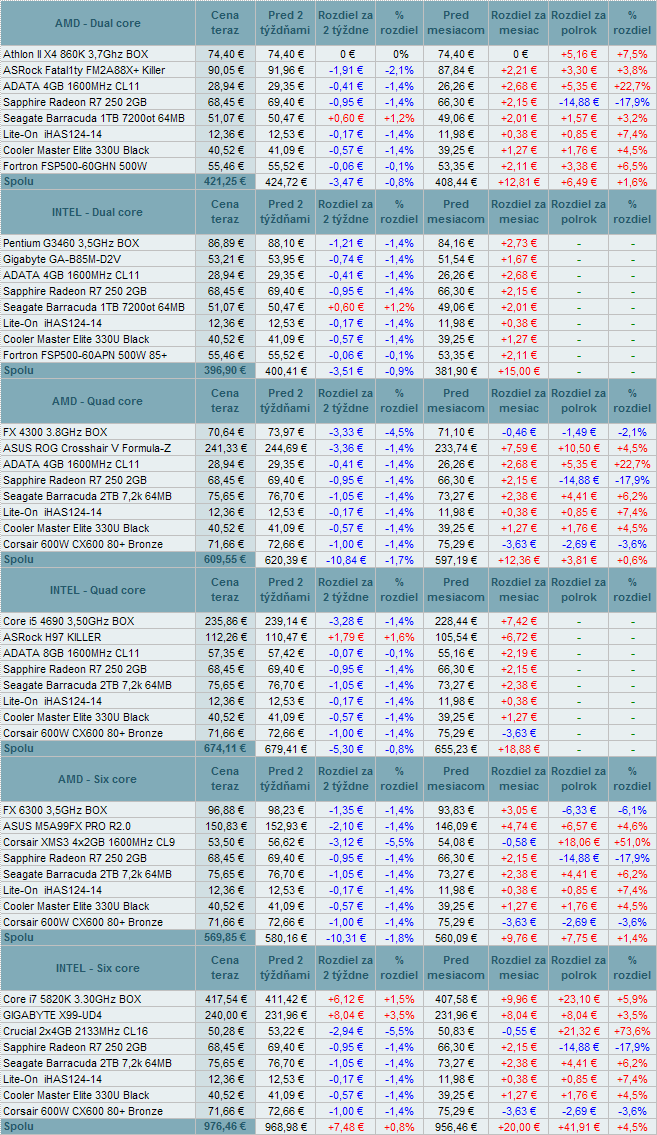
Task: Click the AMD - Dual core section header
Action: point(97,22)
